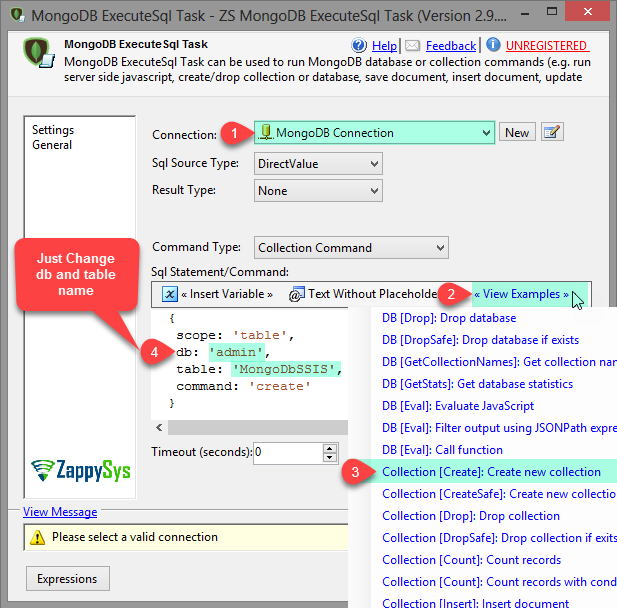
Task: Open the View Examples menu
Action: pyautogui.click(x=521, y=294)
